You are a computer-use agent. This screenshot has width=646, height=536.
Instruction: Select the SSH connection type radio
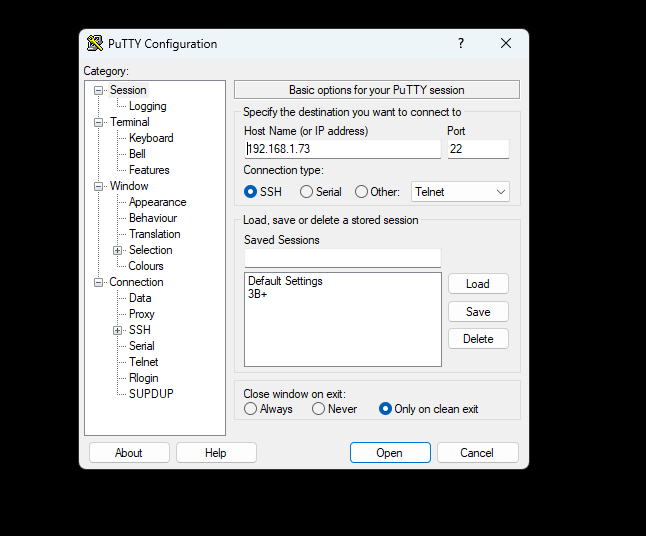pyautogui.click(x=250, y=192)
